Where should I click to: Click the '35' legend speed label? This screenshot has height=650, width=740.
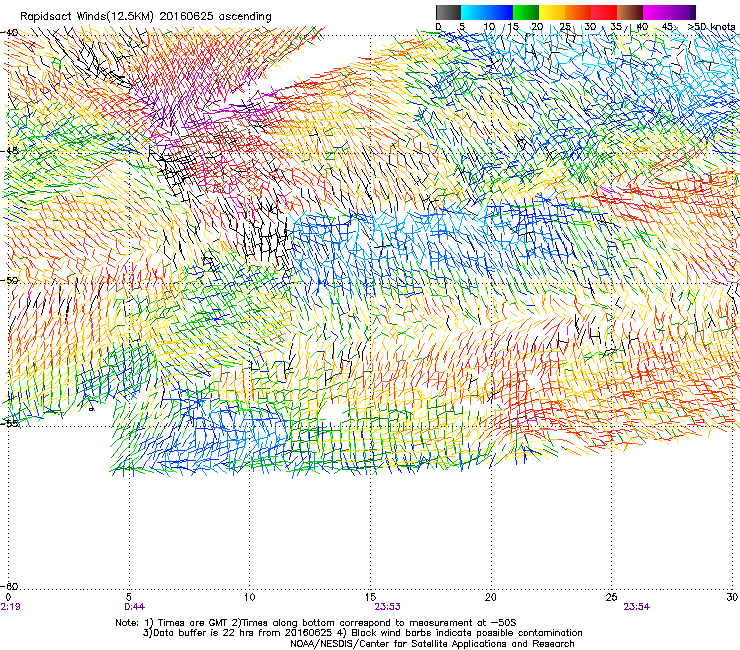pos(616,26)
